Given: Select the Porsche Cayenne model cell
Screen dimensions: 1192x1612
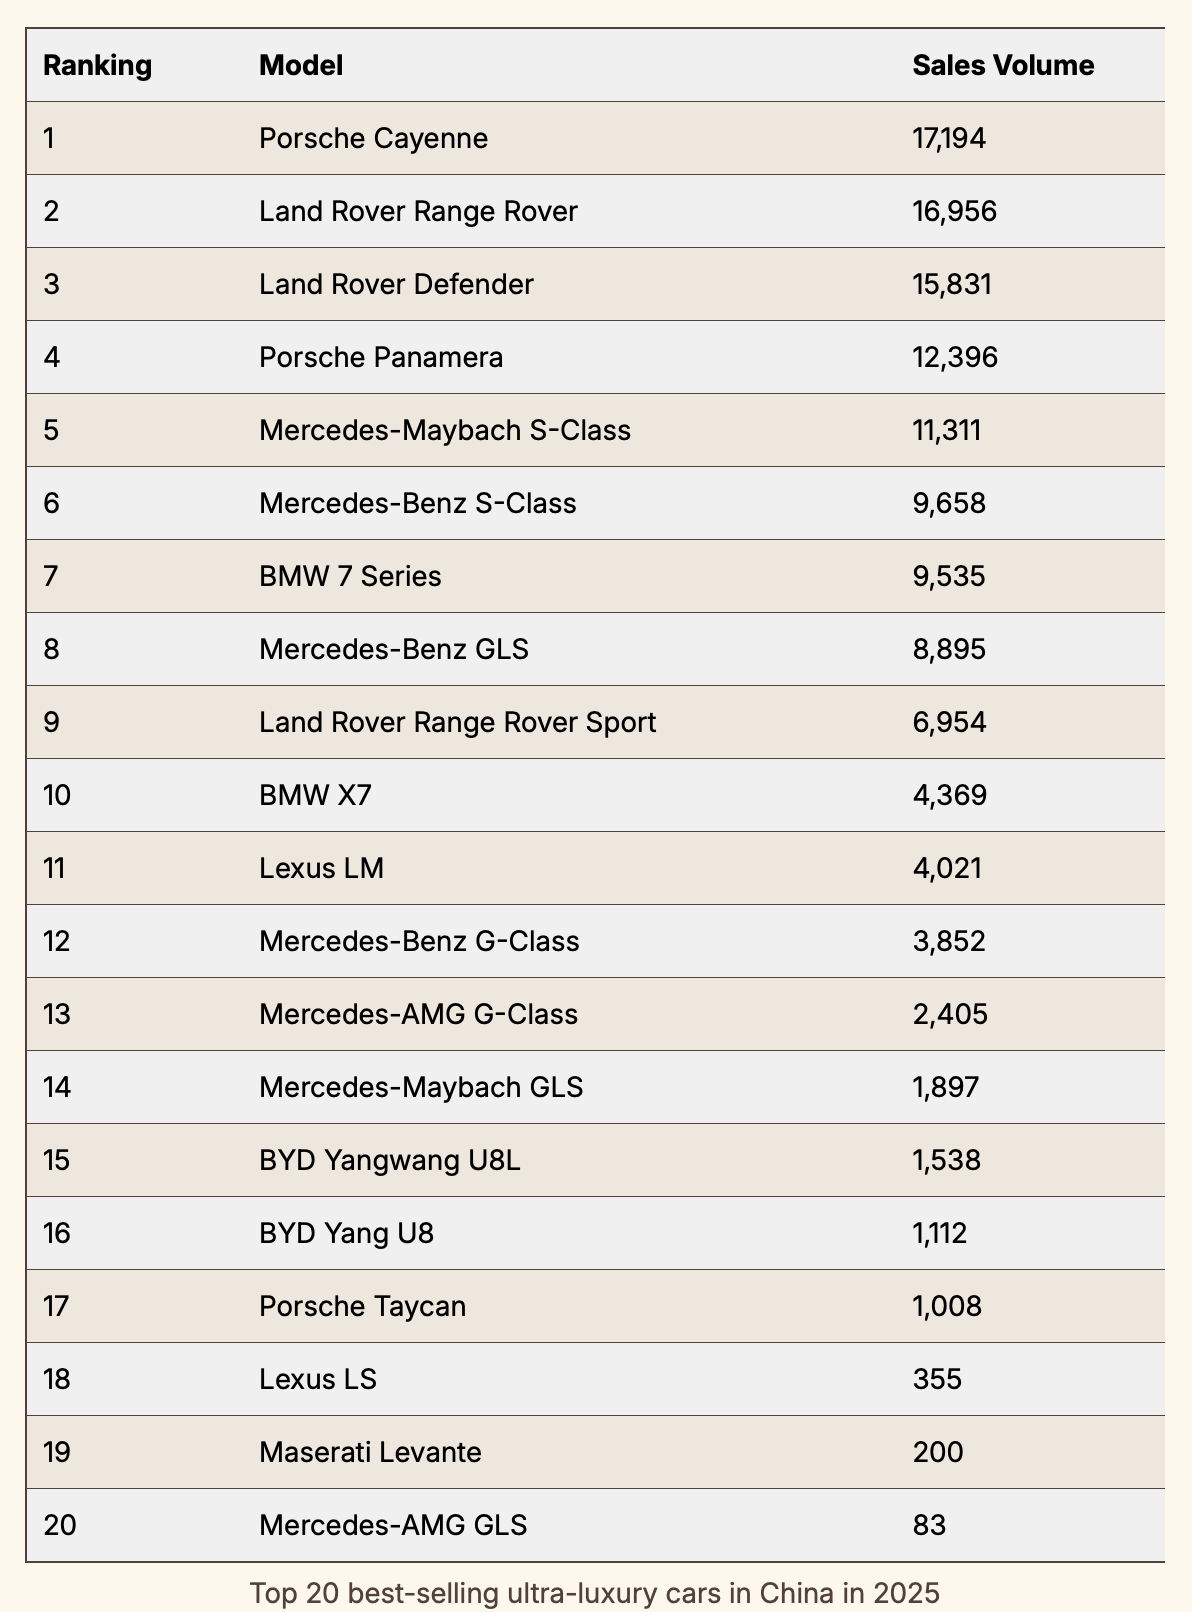Looking at the screenshot, I should [x=373, y=138].
